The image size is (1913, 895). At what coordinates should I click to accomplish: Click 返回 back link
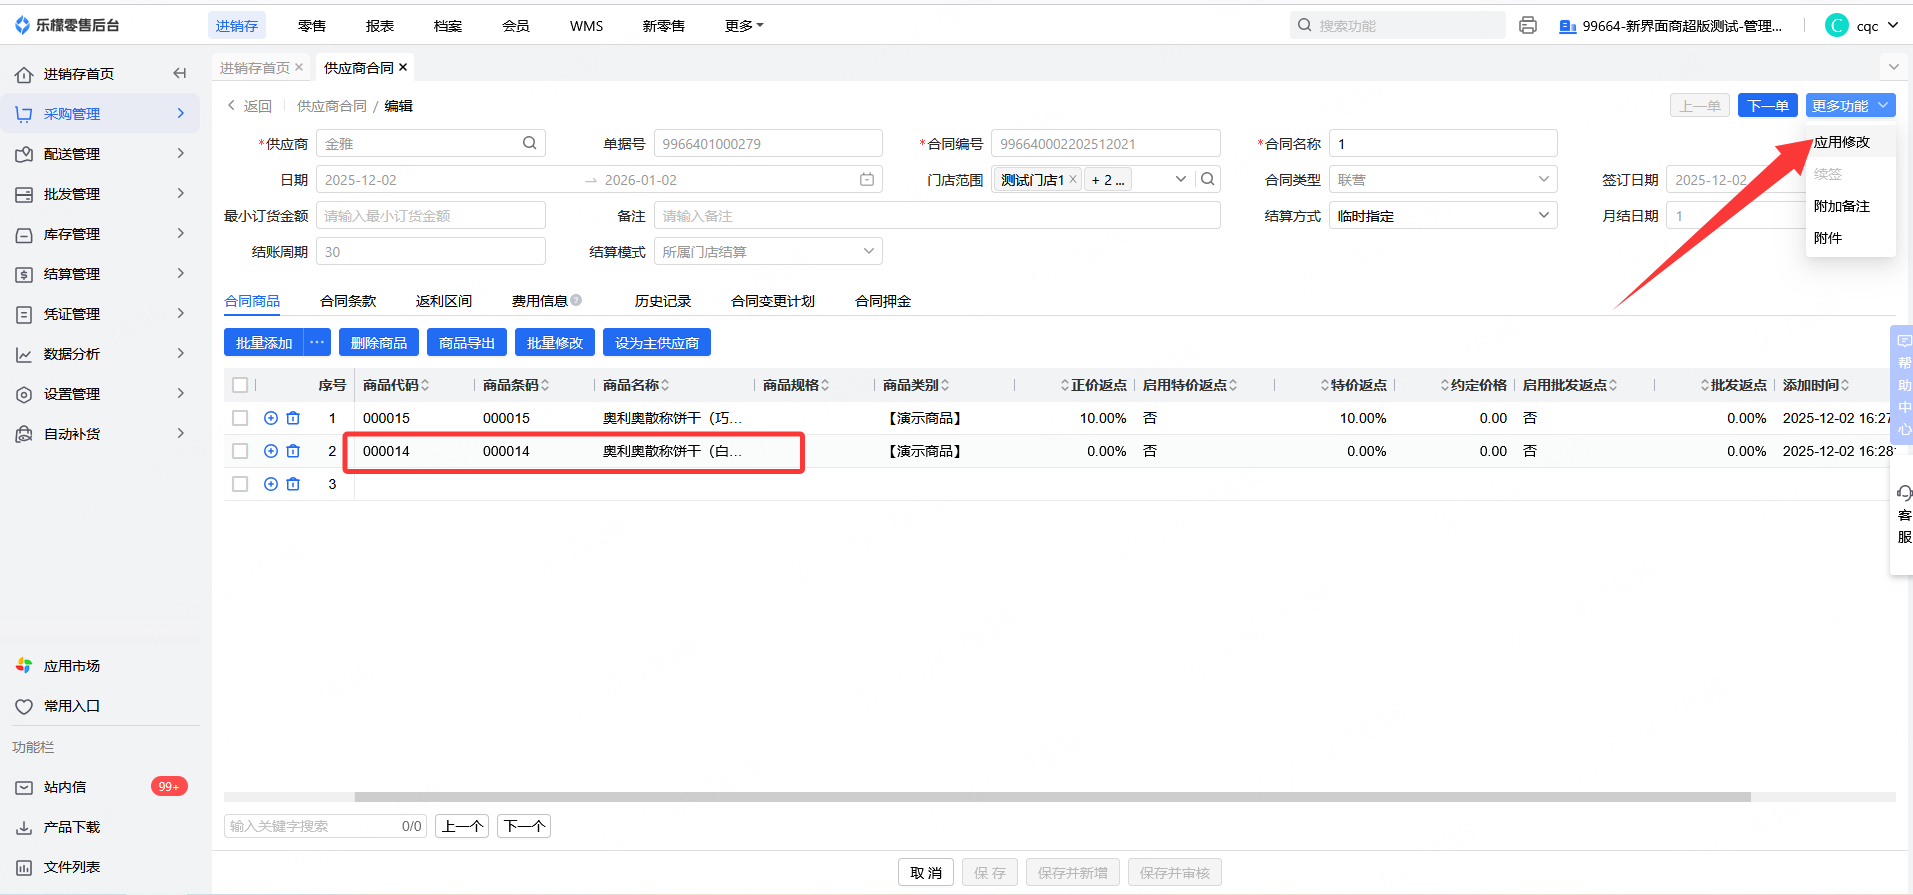click(249, 106)
